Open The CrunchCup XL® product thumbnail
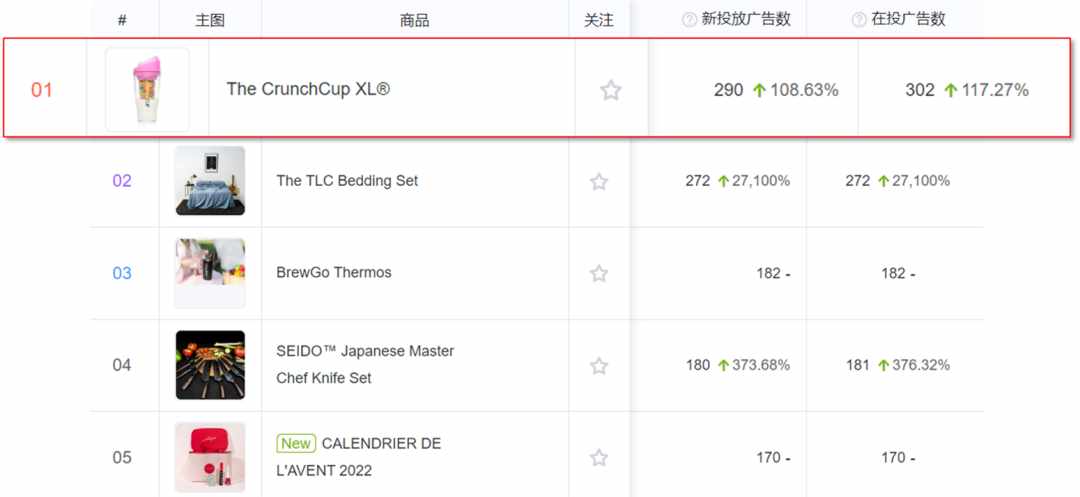Screen dimensions: 1080x497 point(147,89)
